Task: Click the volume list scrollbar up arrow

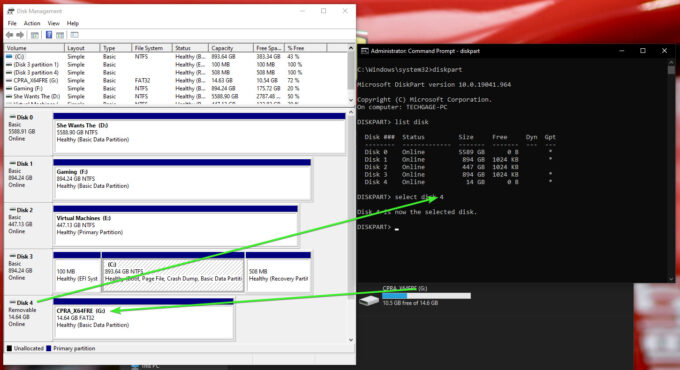Action: point(351,48)
